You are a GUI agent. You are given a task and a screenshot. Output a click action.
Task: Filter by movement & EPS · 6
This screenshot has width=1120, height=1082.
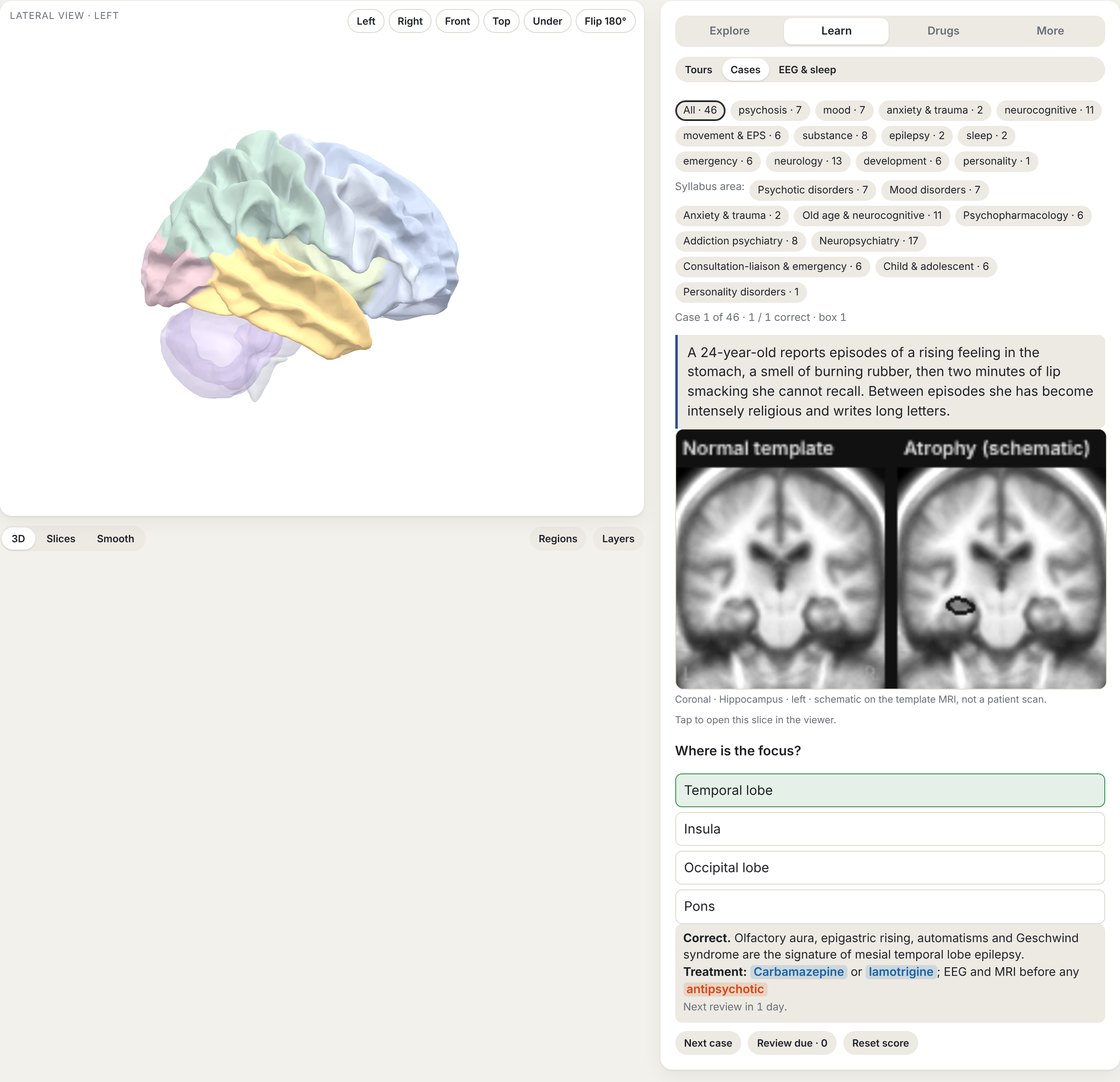tap(731, 136)
